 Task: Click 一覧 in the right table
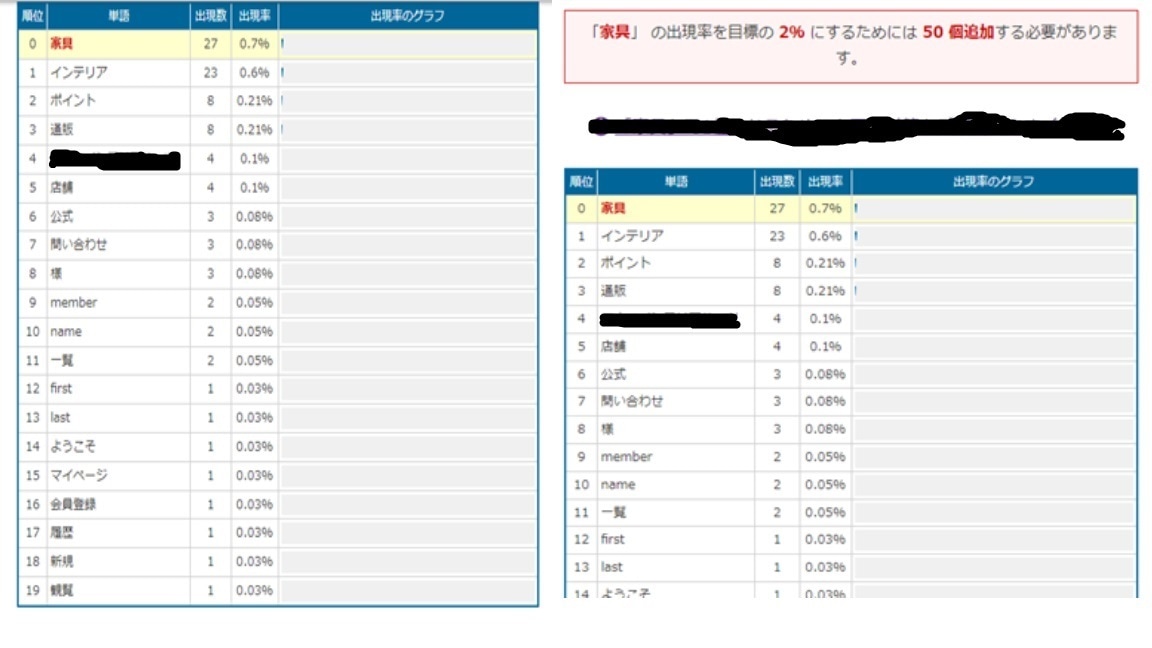click(x=613, y=512)
